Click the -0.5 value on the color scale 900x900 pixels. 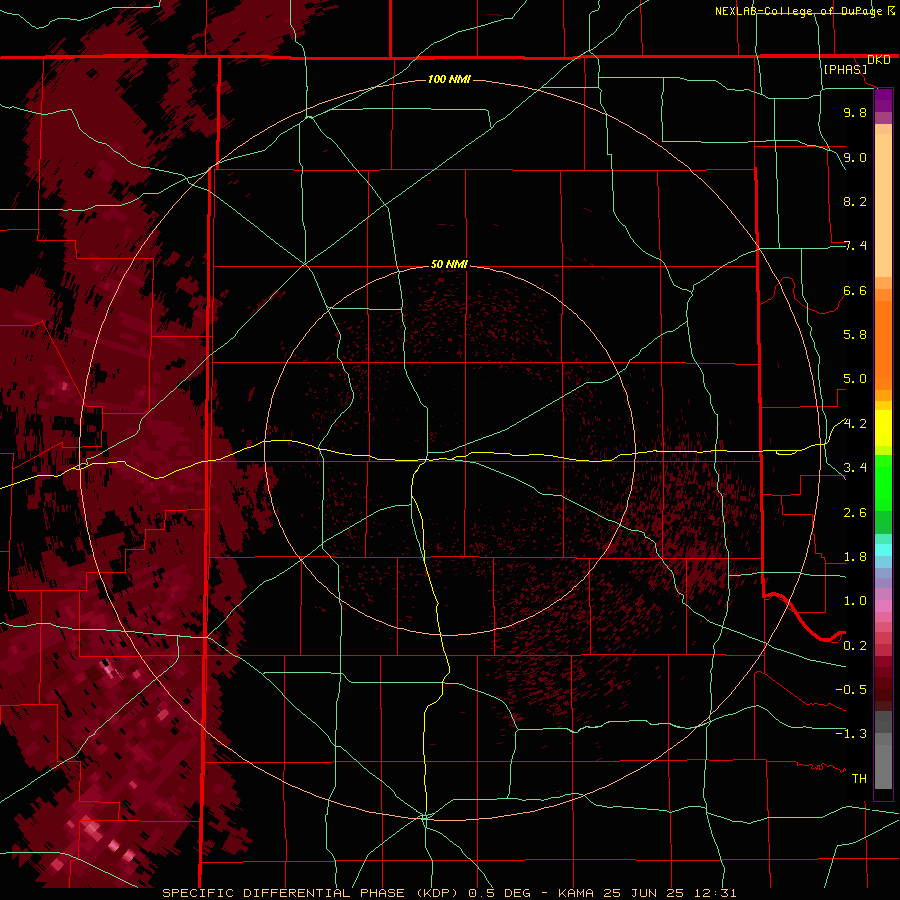pyautogui.click(x=851, y=690)
